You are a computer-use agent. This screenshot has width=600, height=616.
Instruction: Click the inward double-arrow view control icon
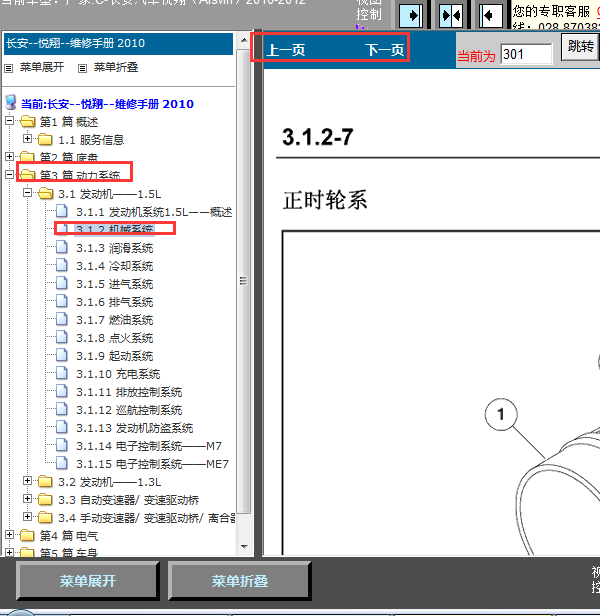tap(451, 16)
